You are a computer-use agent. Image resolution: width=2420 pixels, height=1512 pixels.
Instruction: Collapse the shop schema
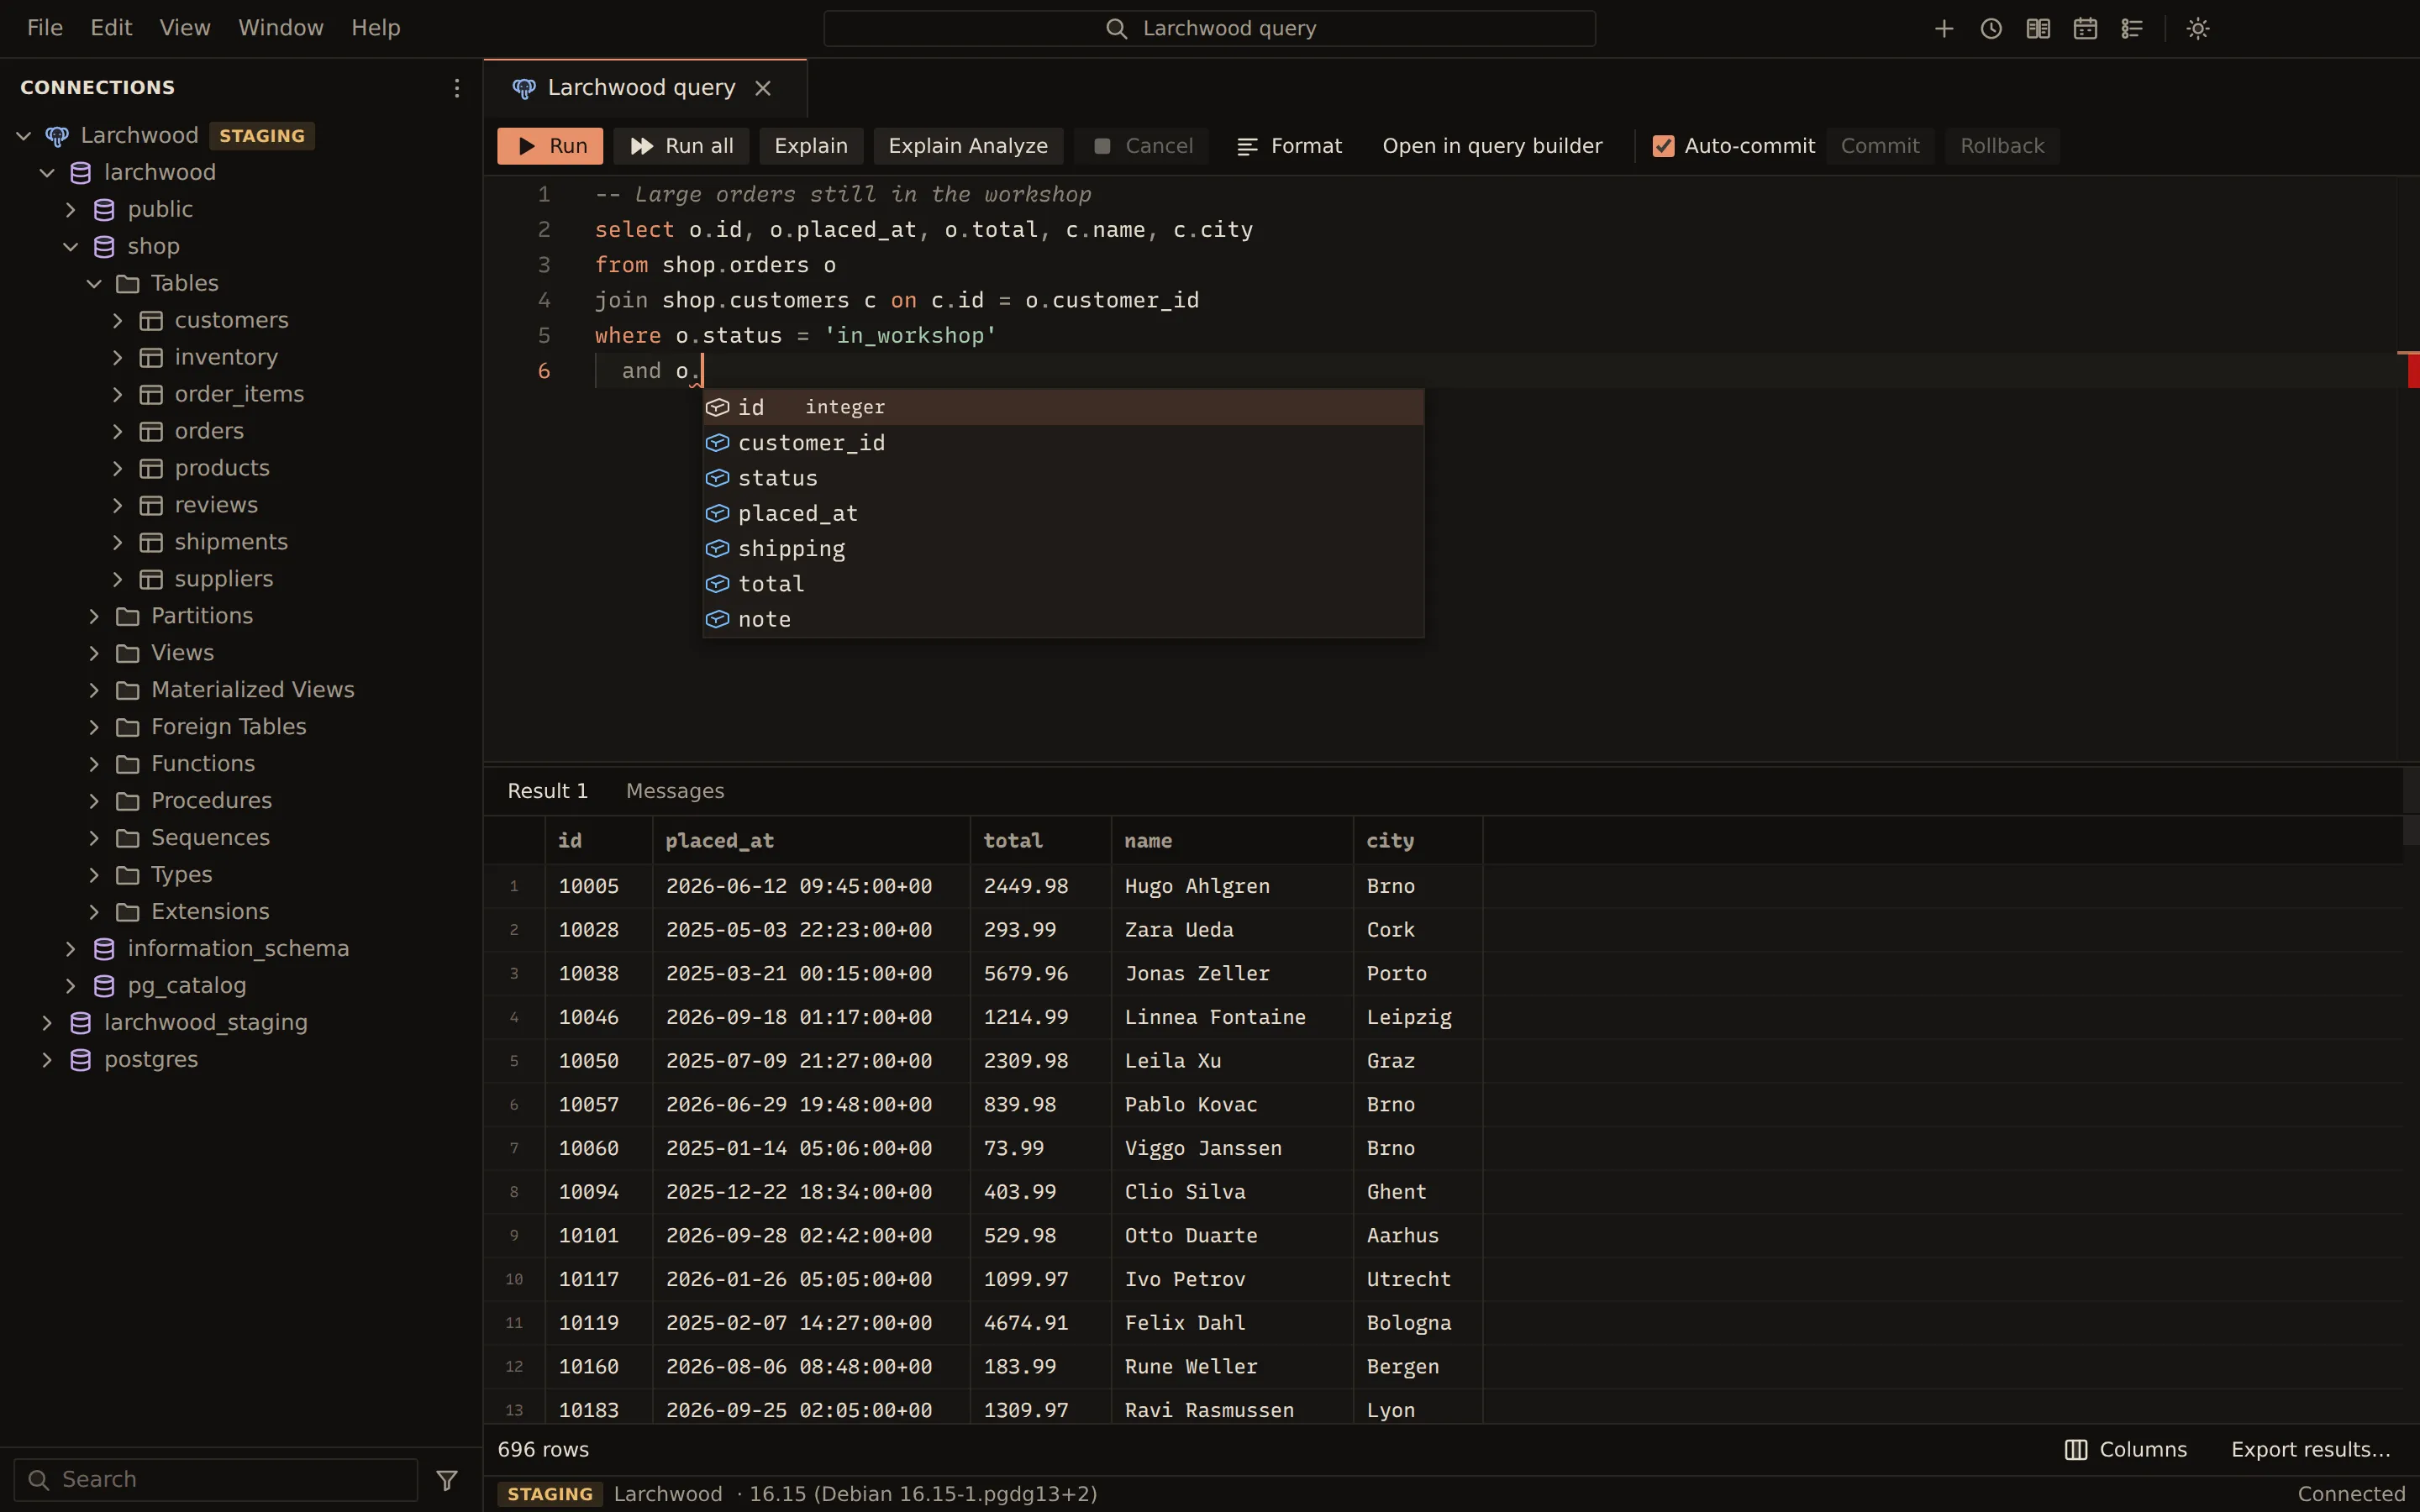click(71, 246)
